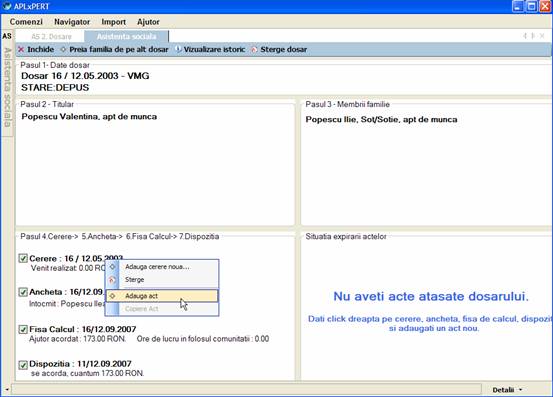Click the left arrow tab navigation icon
The height and width of the screenshot is (397, 553).
(x=525, y=36)
